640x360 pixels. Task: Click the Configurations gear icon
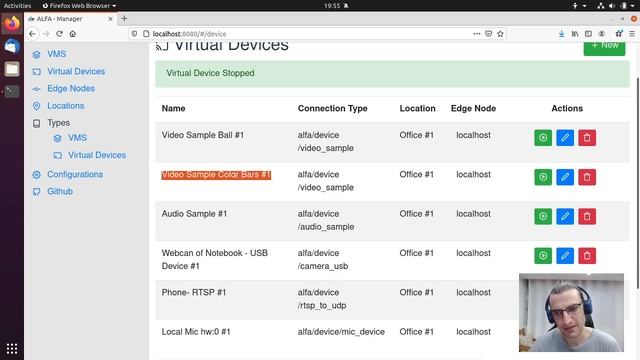[x=36, y=174]
